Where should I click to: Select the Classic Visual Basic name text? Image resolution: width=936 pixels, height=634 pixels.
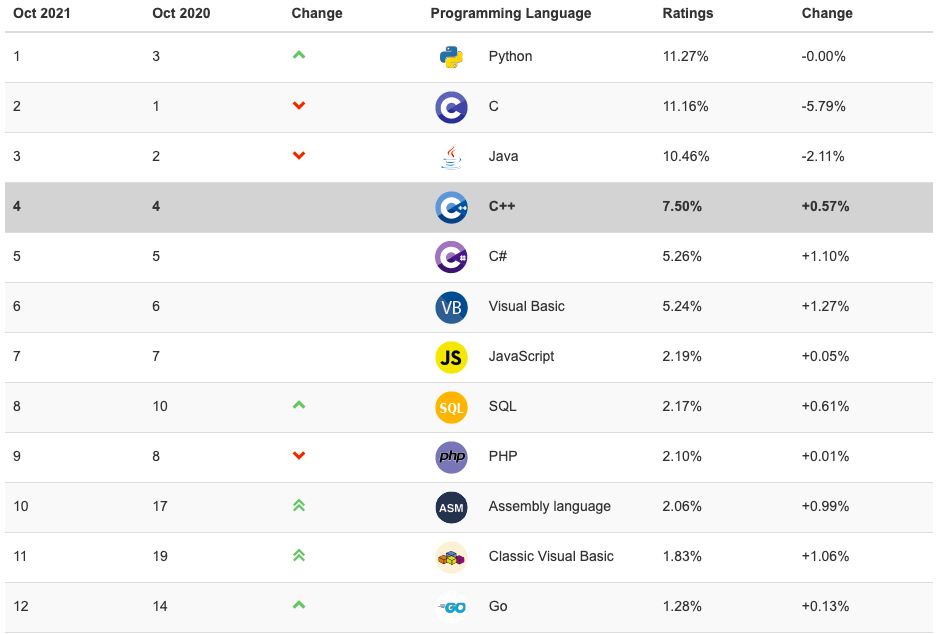pyautogui.click(x=551, y=556)
